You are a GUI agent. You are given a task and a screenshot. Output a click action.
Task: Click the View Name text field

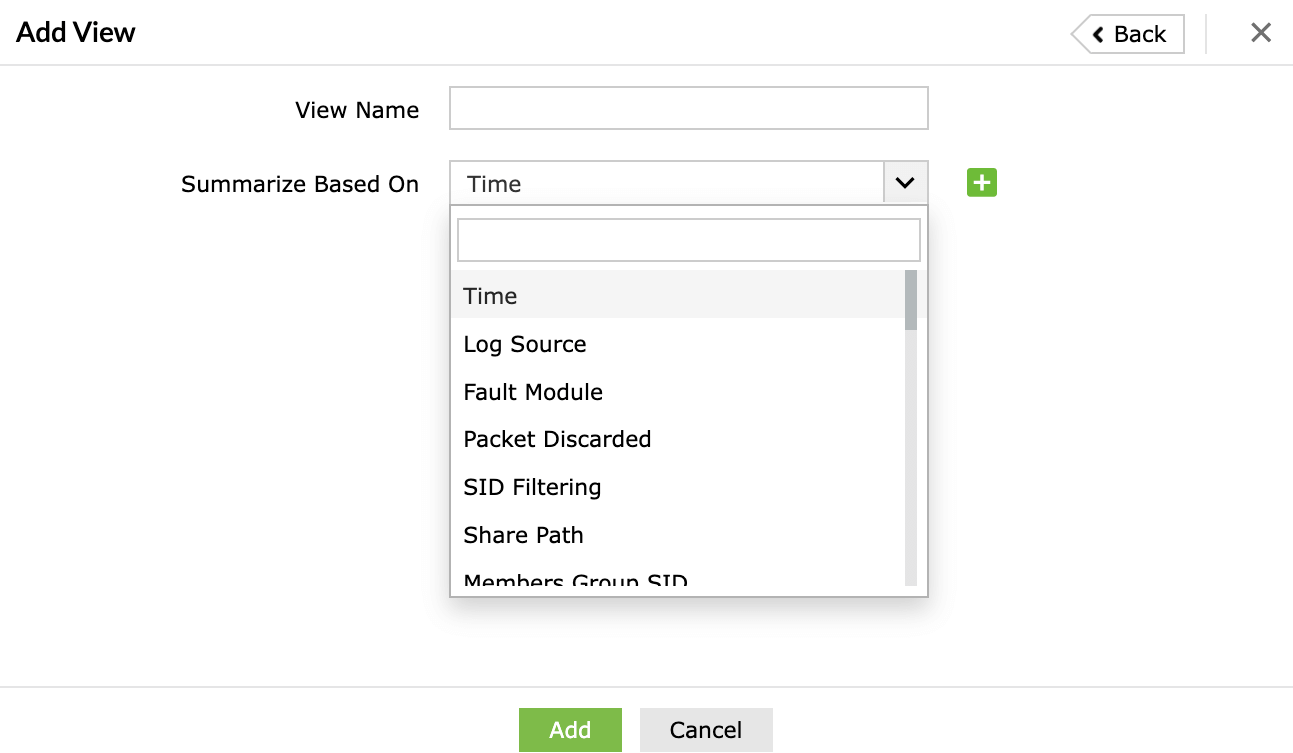(x=688, y=108)
